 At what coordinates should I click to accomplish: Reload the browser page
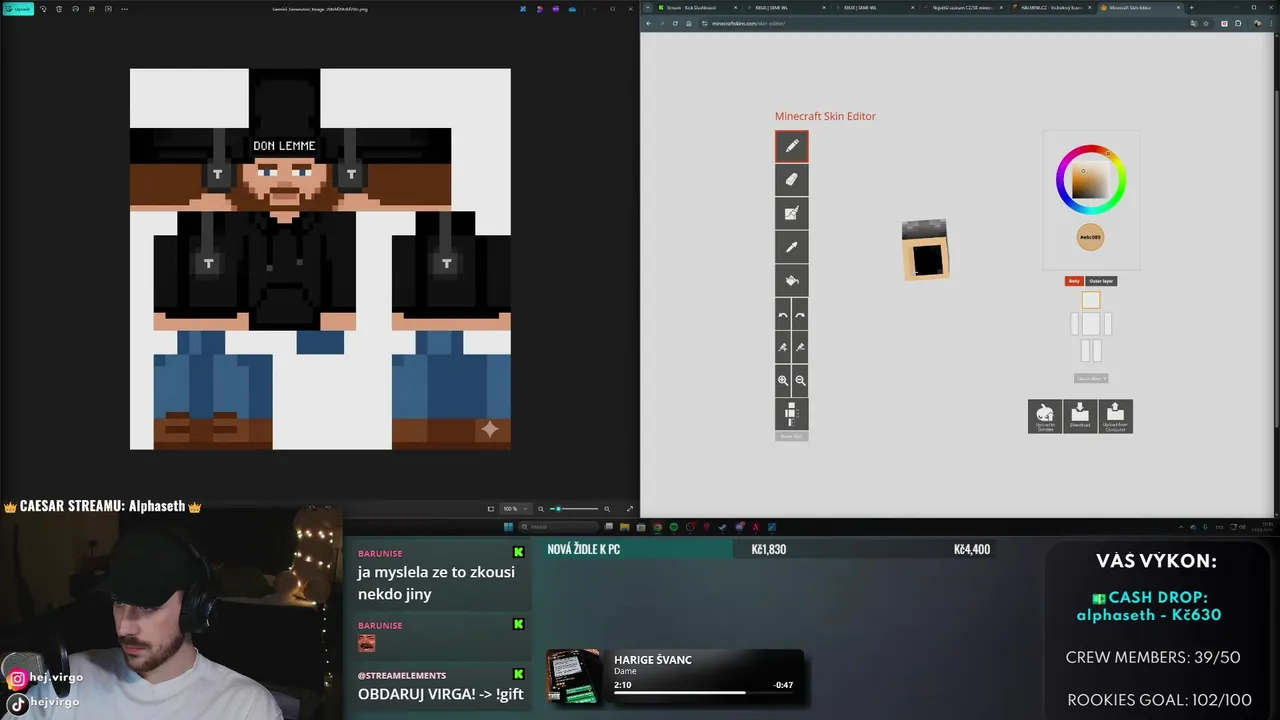pyautogui.click(x=675, y=23)
